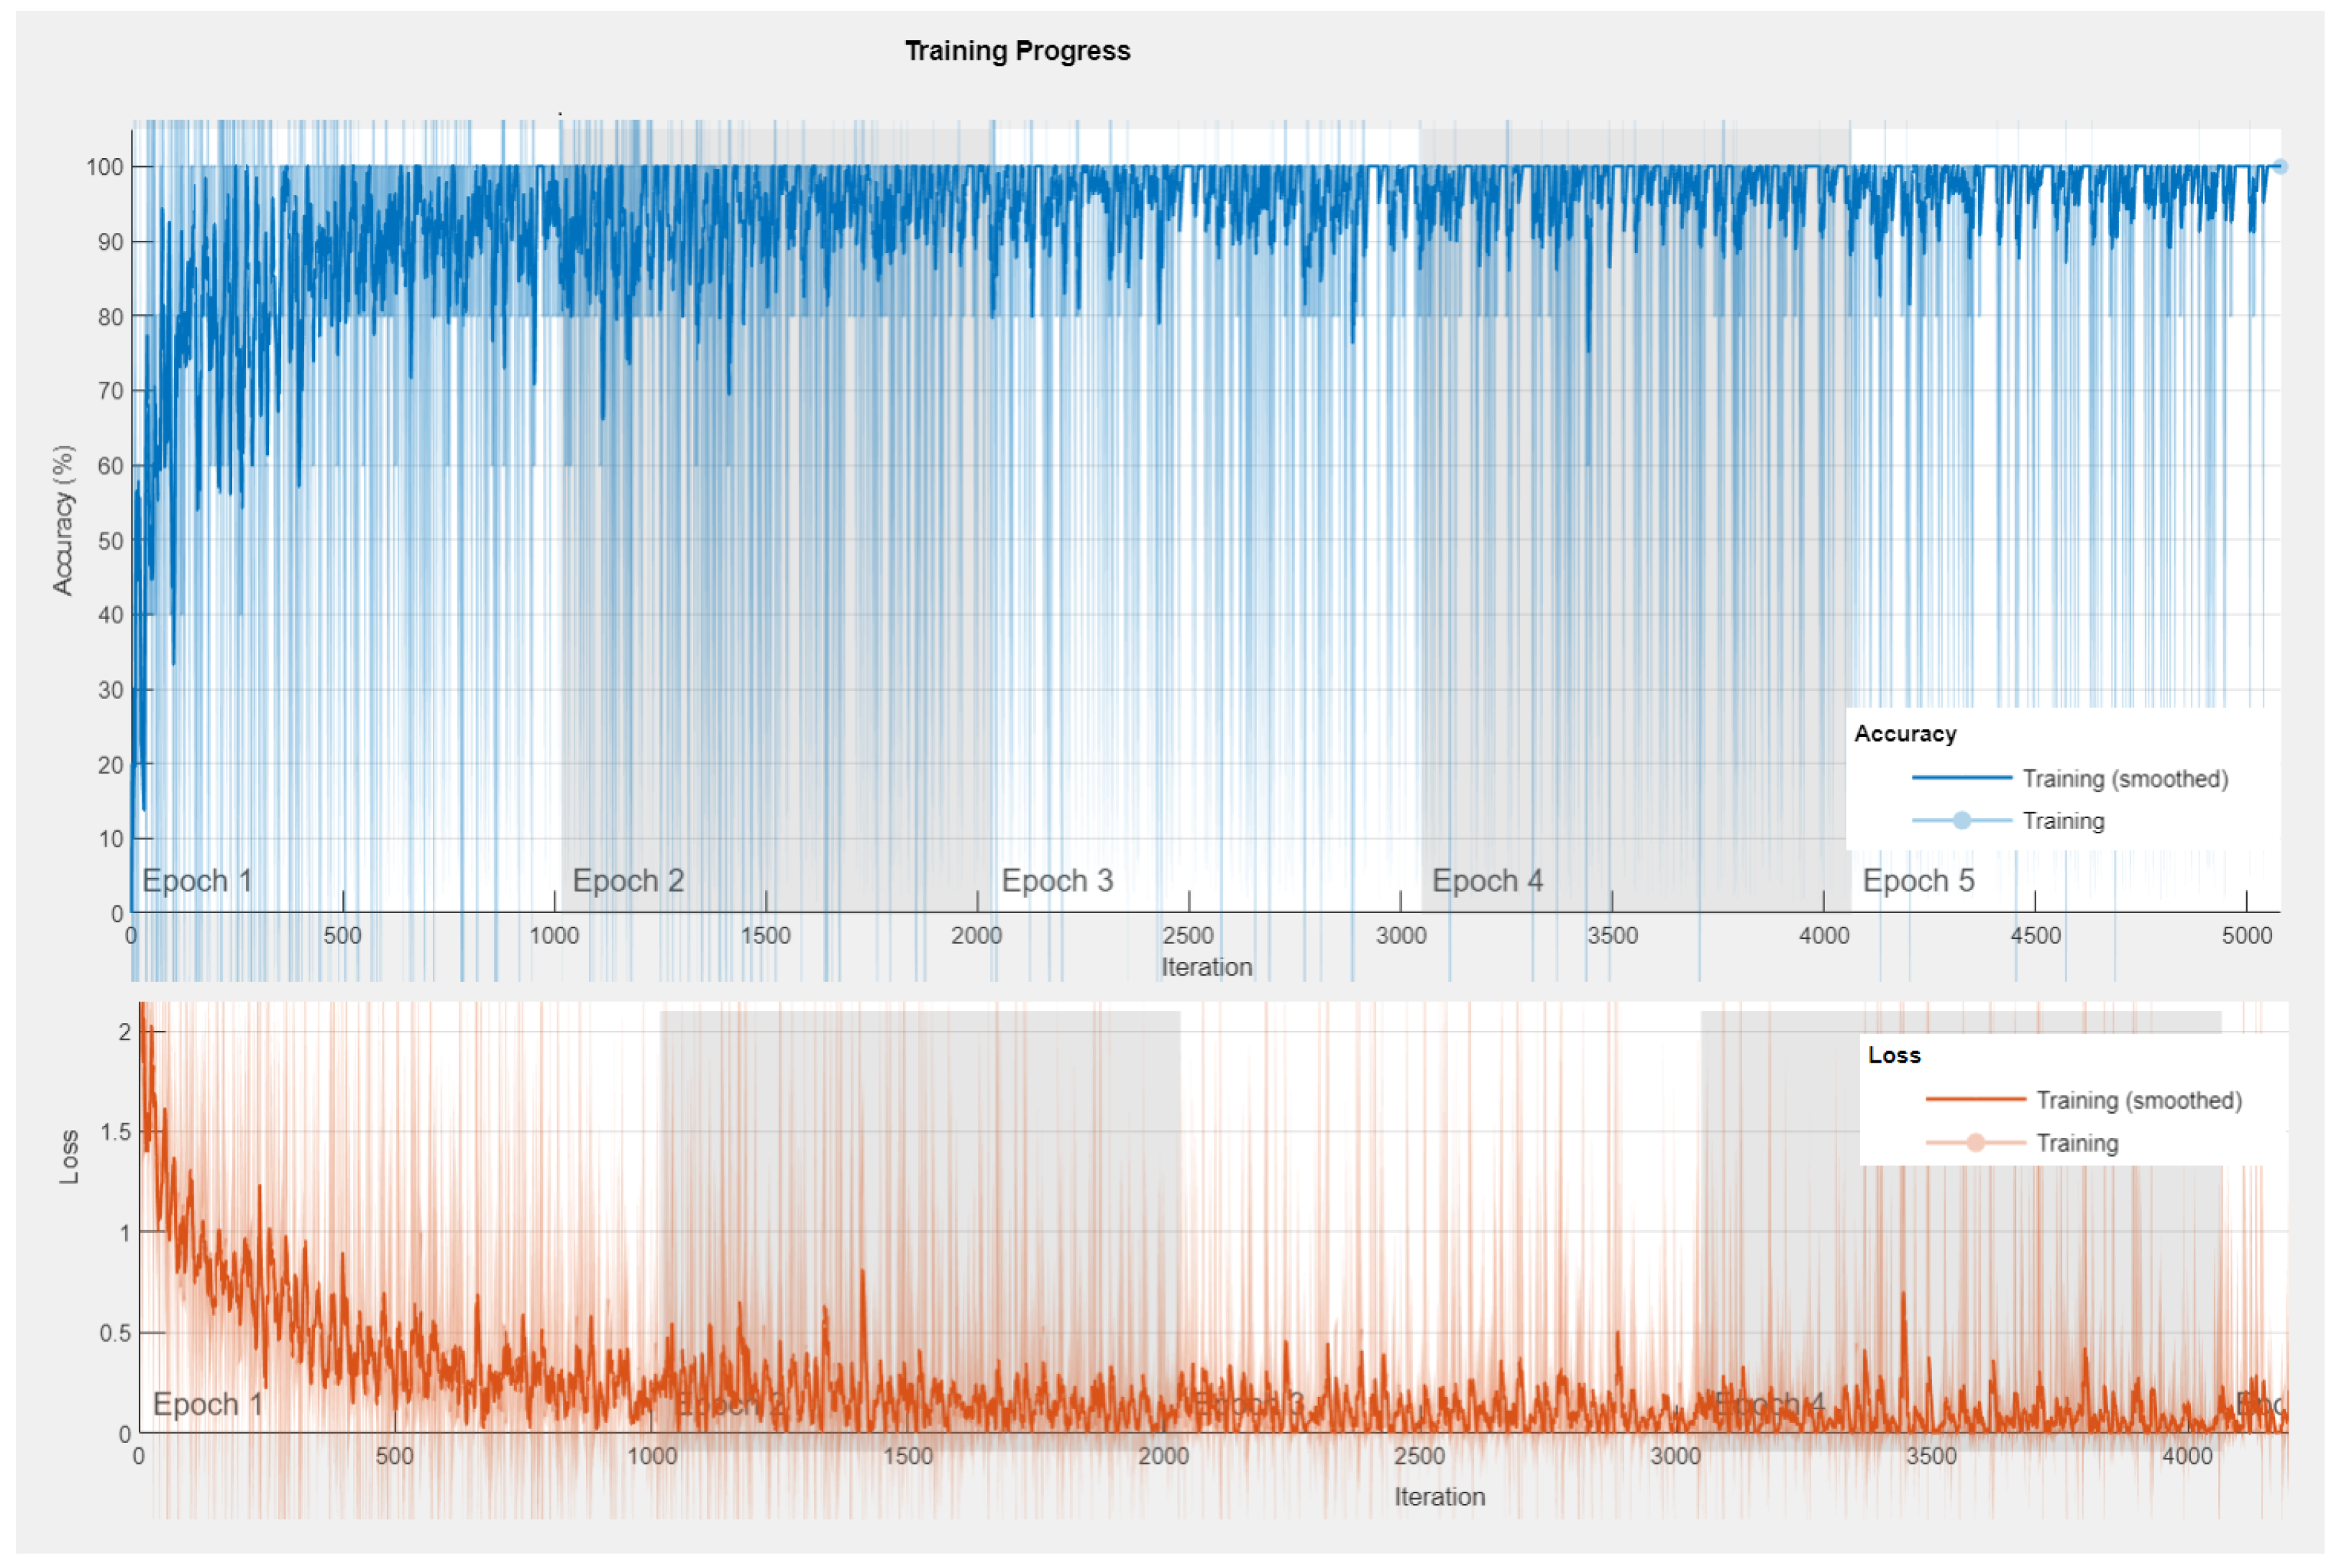This screenshot has width=2344, height=1568.
Task: Click the orange smoothed line sample in Loss legend
Action: point(1975,1099)
